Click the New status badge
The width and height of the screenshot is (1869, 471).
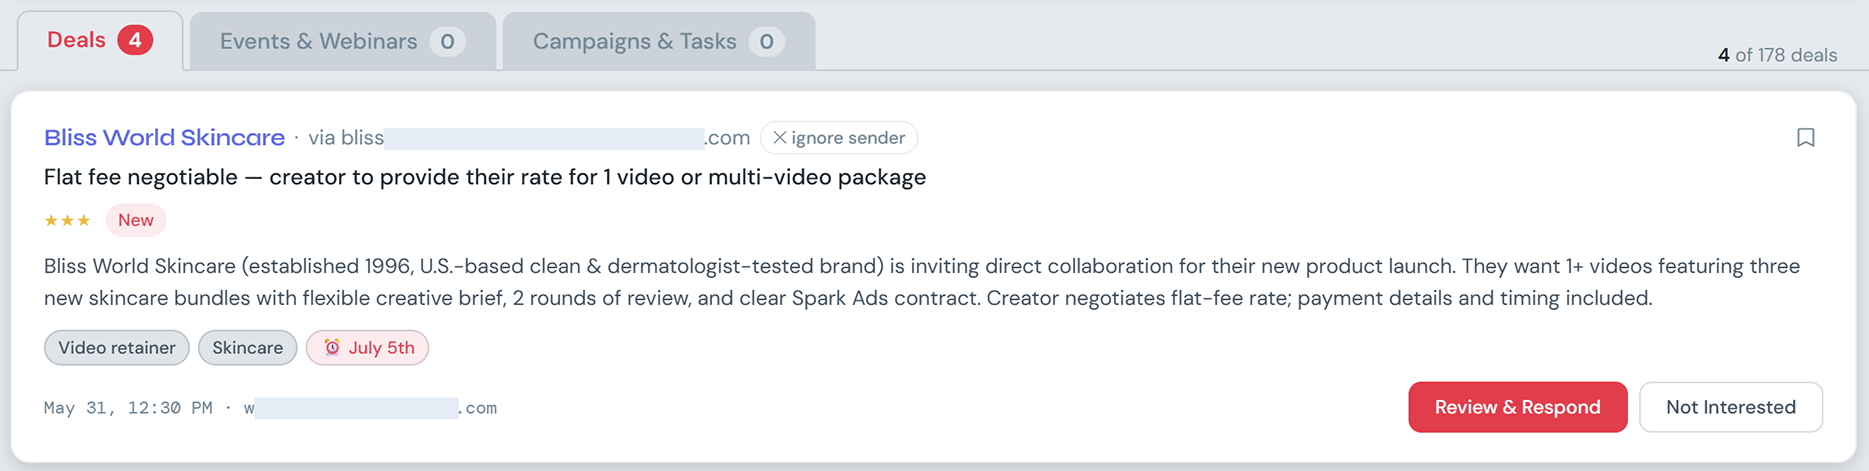tap(136, 220)
